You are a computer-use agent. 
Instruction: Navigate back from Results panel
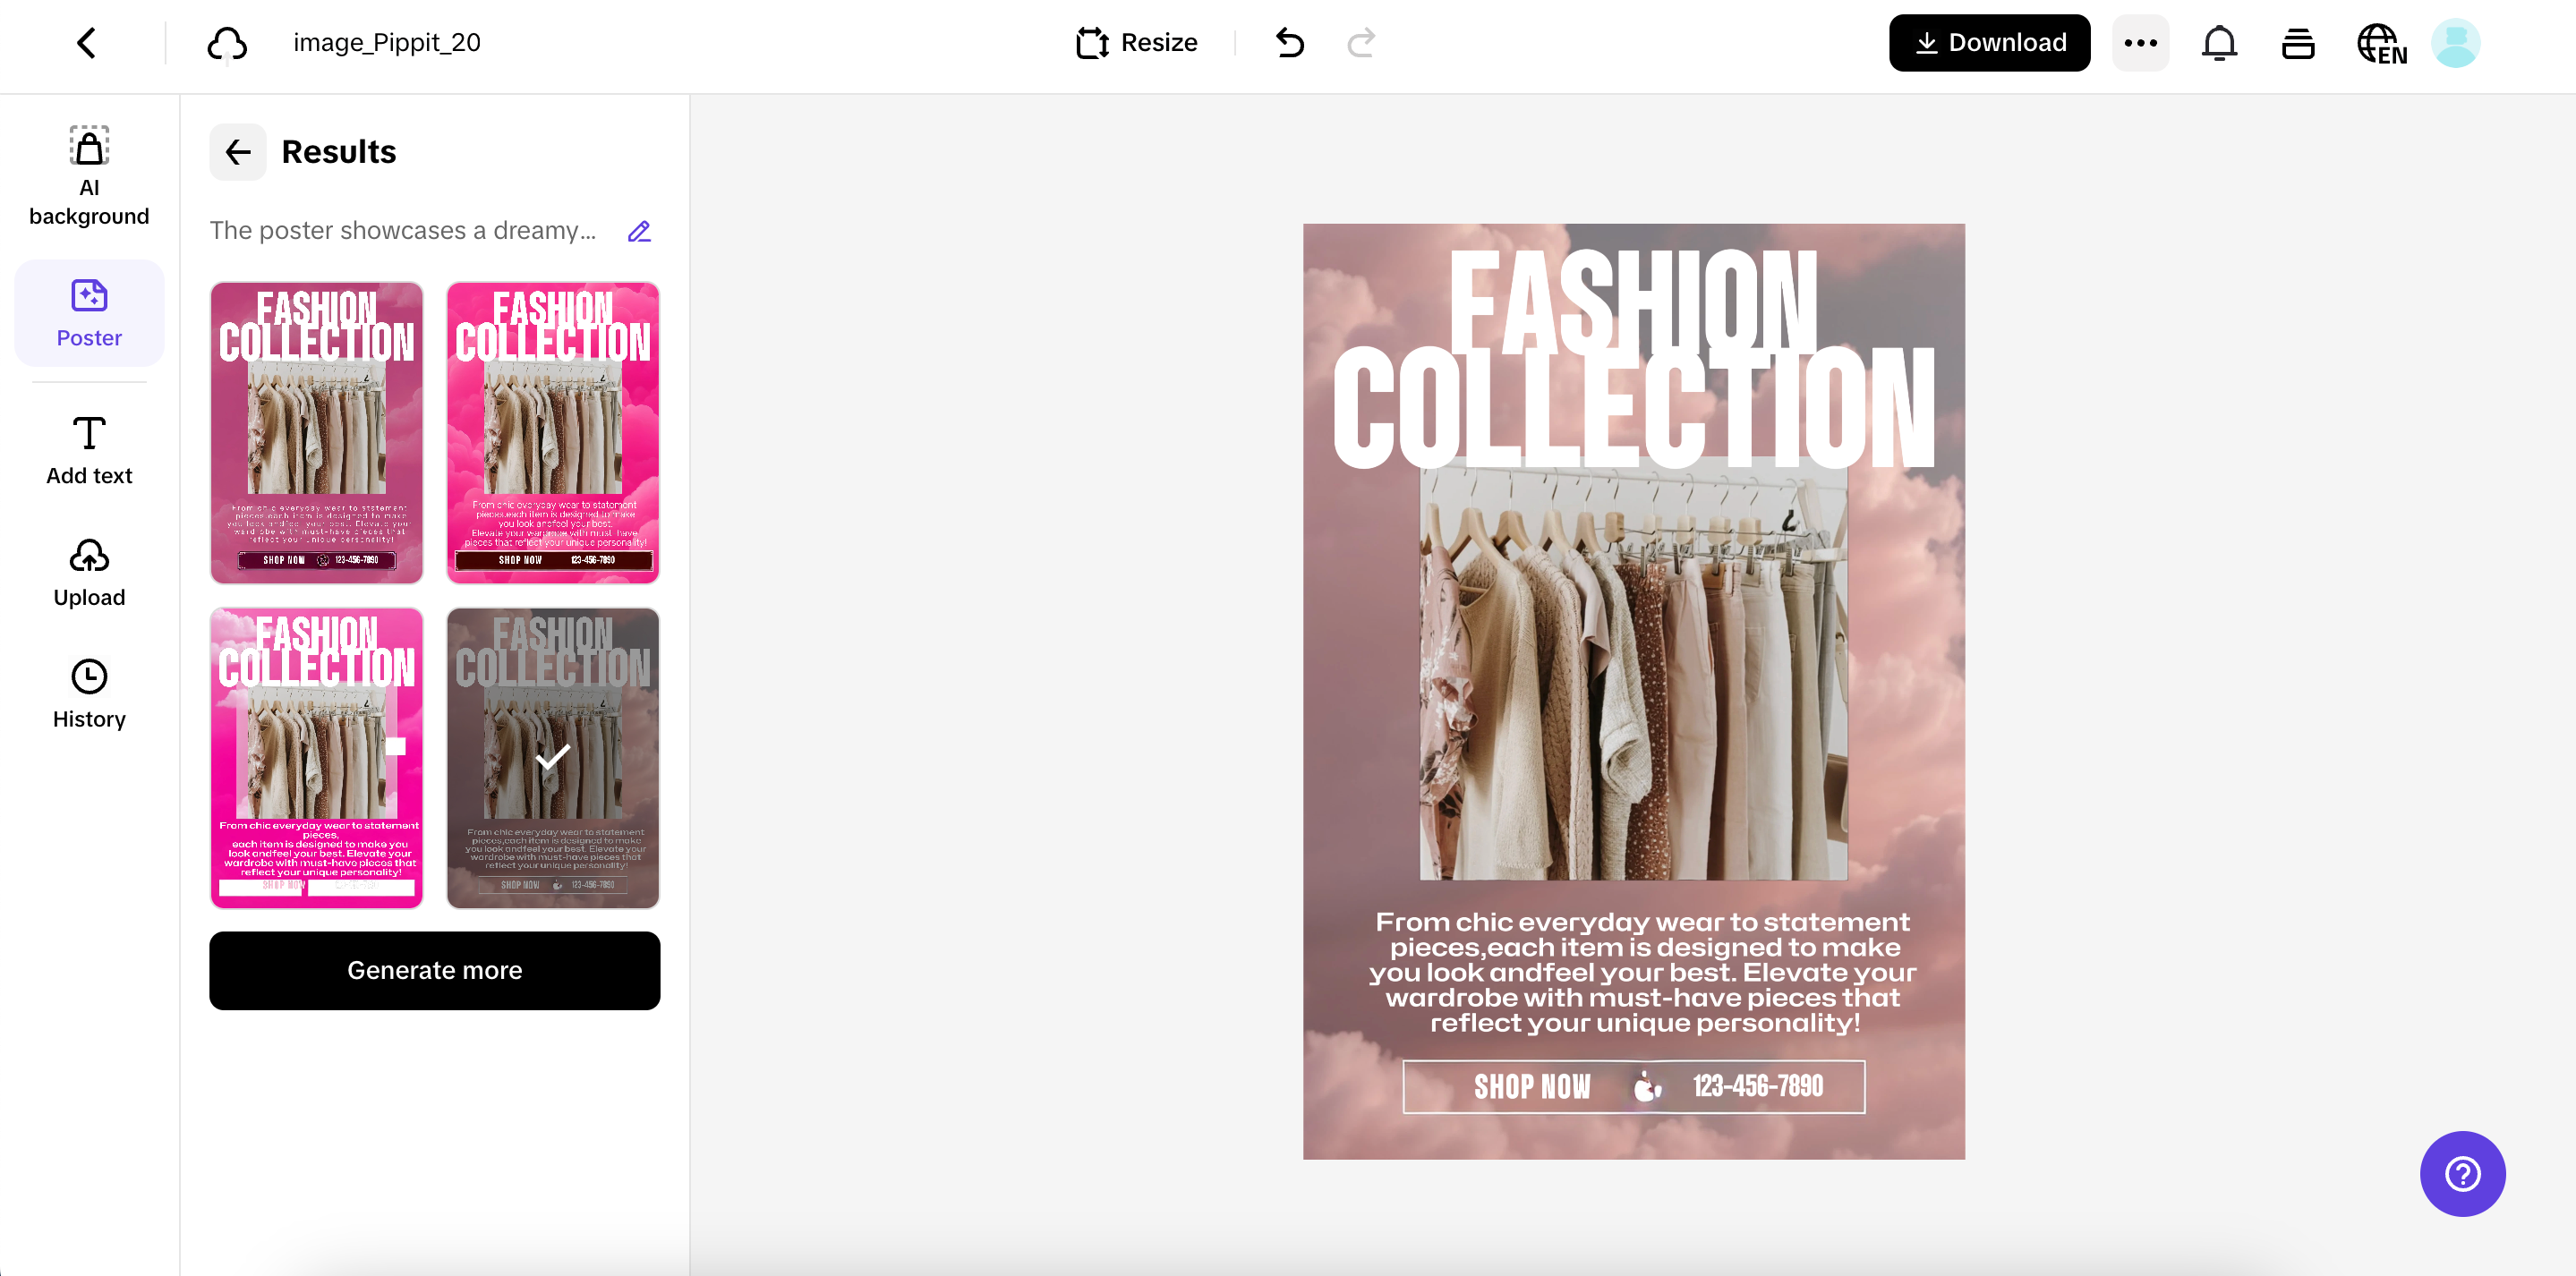click(x=238, y=152)
